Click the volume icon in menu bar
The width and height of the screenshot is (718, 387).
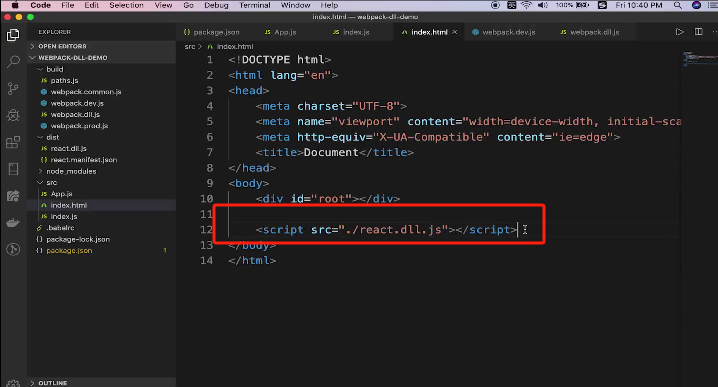543,5
